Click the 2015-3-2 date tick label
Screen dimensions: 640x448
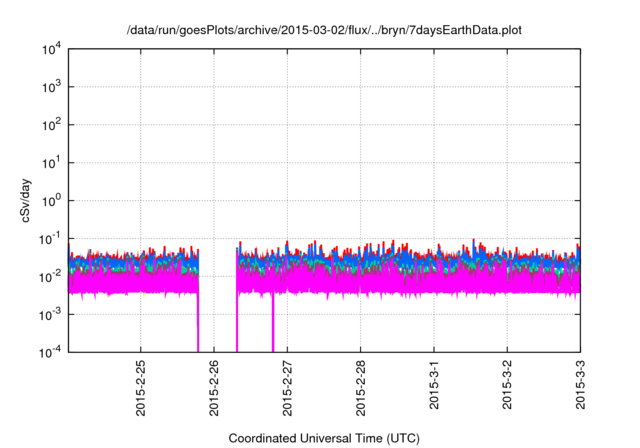[x=507, y=384]
